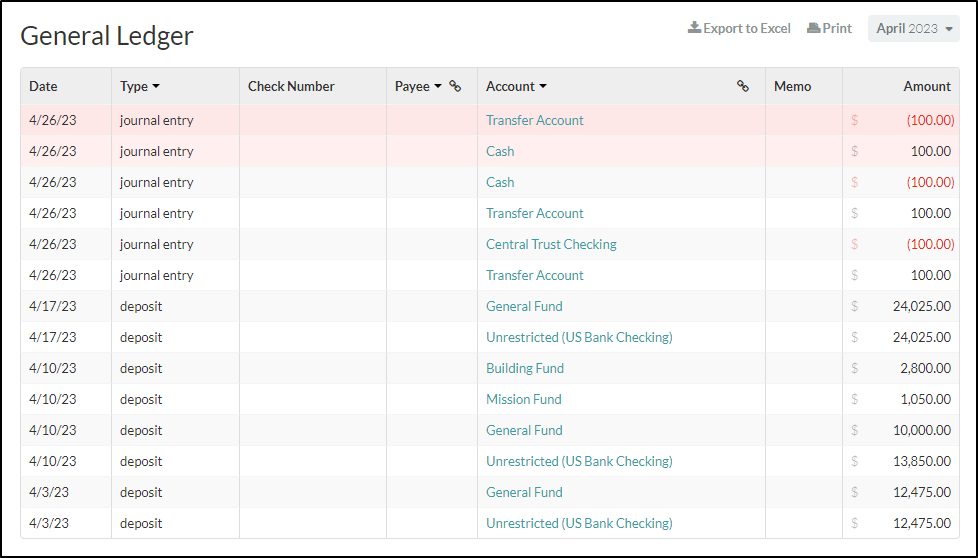Screen dimensions: 978x558
Task: Open the Building Fund account link
Action: [x=525, y=368]
